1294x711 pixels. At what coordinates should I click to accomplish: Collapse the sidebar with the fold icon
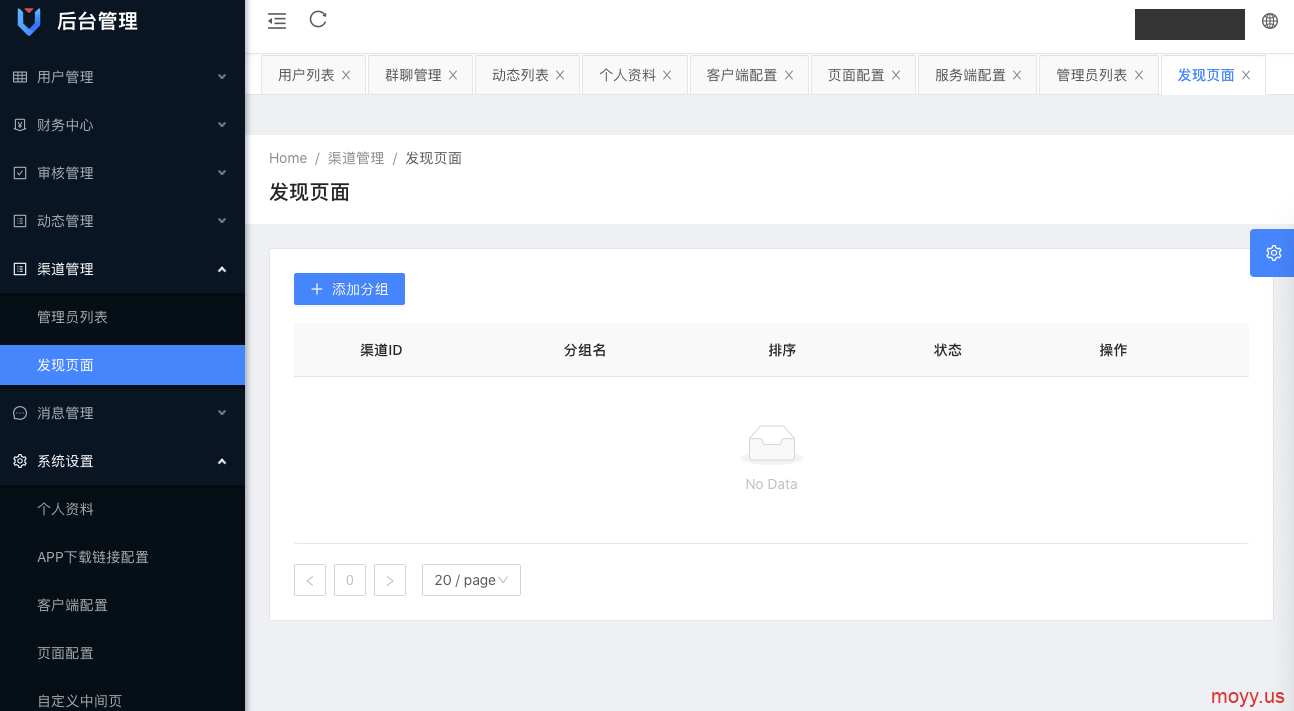click(277, 21)
